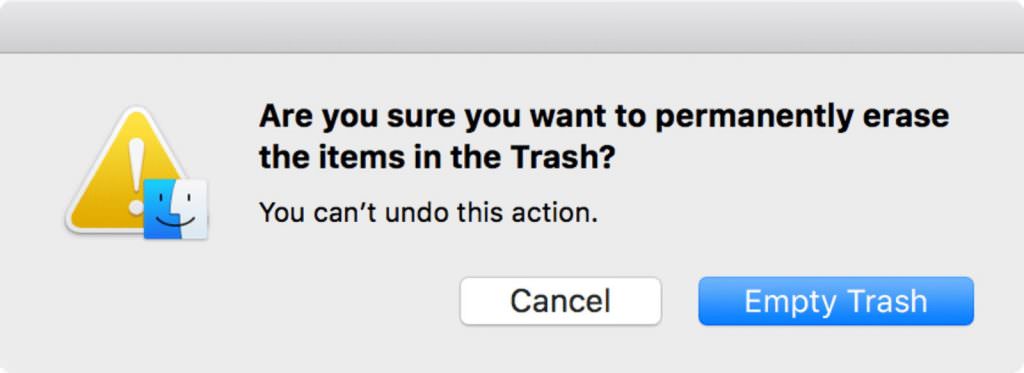Click the Empty Trash button
Image resolution: width=1024 pixels, height=373 pixels.
[836, 301]
